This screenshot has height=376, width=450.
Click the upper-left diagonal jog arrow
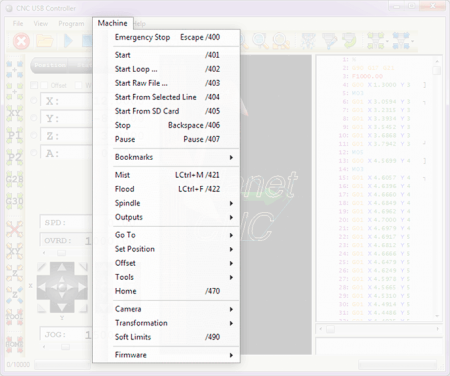(42, 267)
